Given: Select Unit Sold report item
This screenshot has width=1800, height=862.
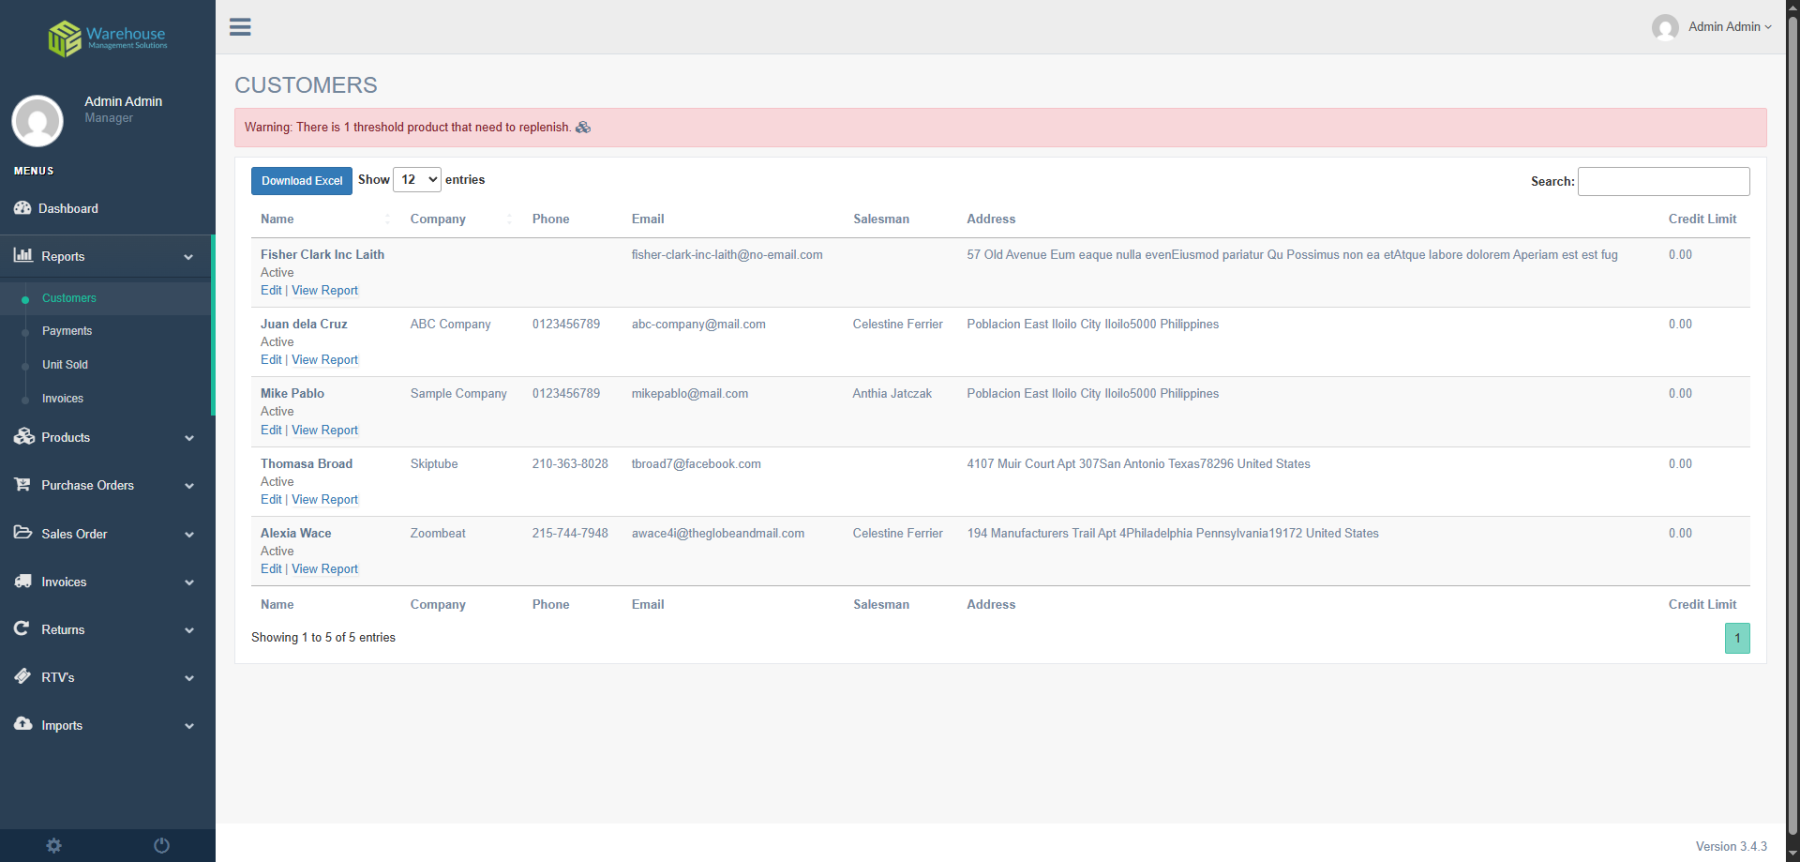Looking at the screenshot, I should [x=65, y=365].
